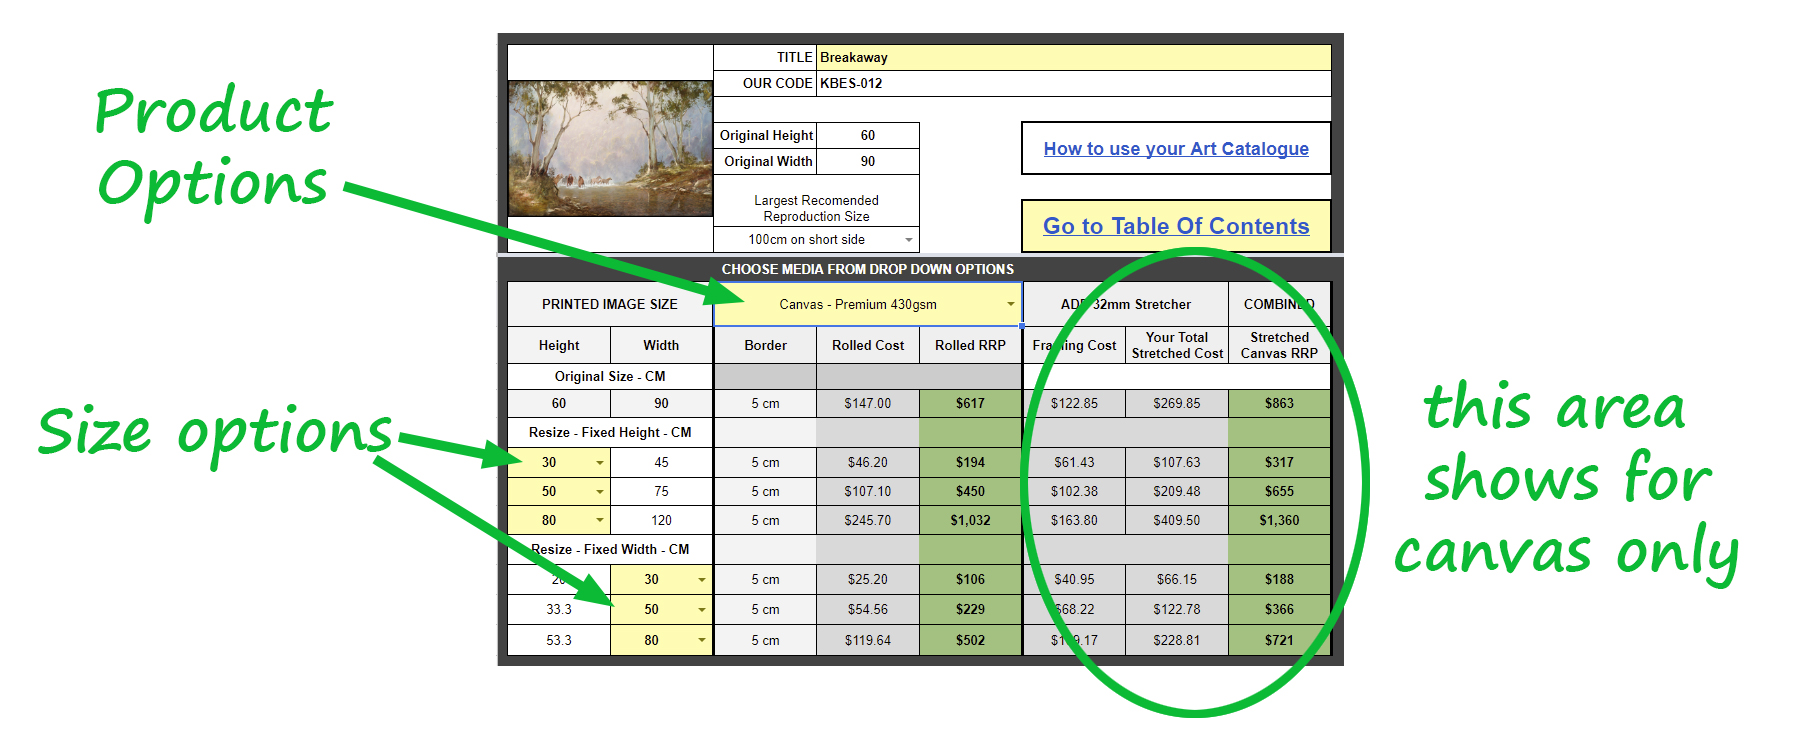Follow the Go to Table Of Contents link
The width and height of the screenshot is (1808, 748).
1175,226
